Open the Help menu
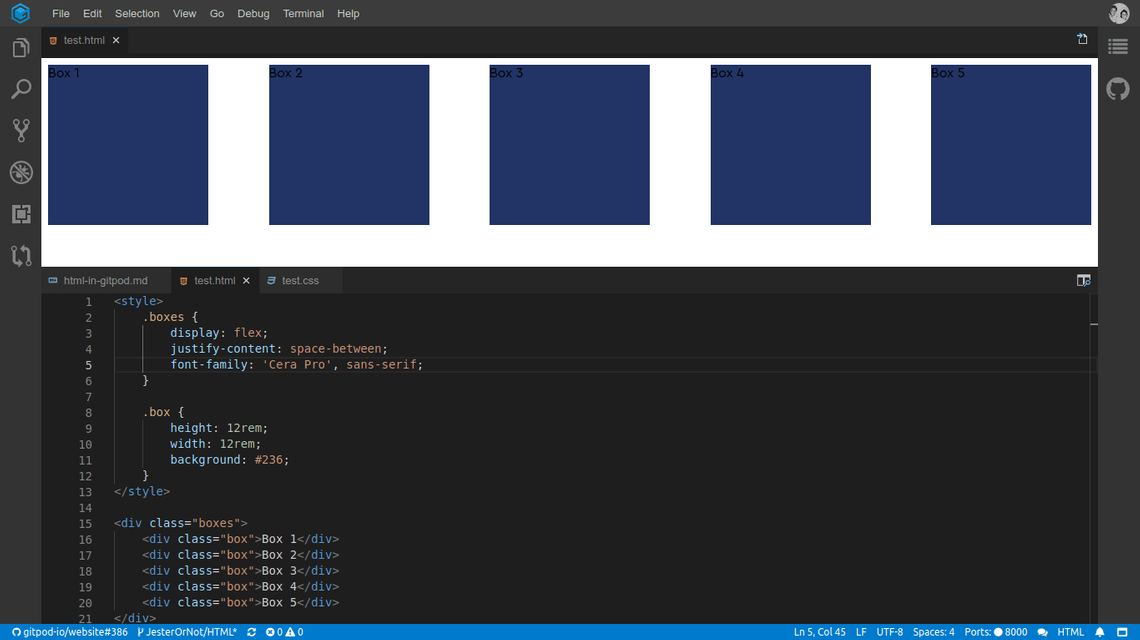This screenshot has height=640, width=1140. (348, 13)
